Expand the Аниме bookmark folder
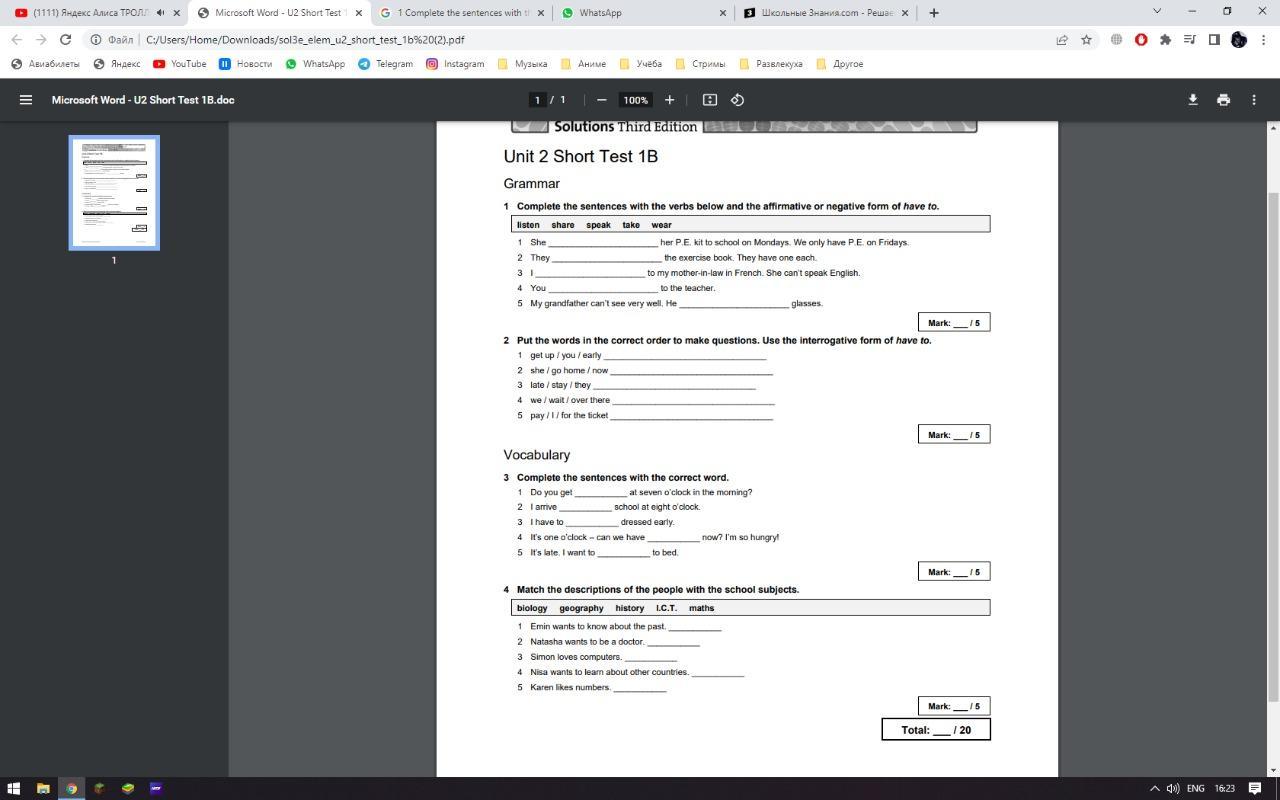1280x800 pixels. (583, 64)
